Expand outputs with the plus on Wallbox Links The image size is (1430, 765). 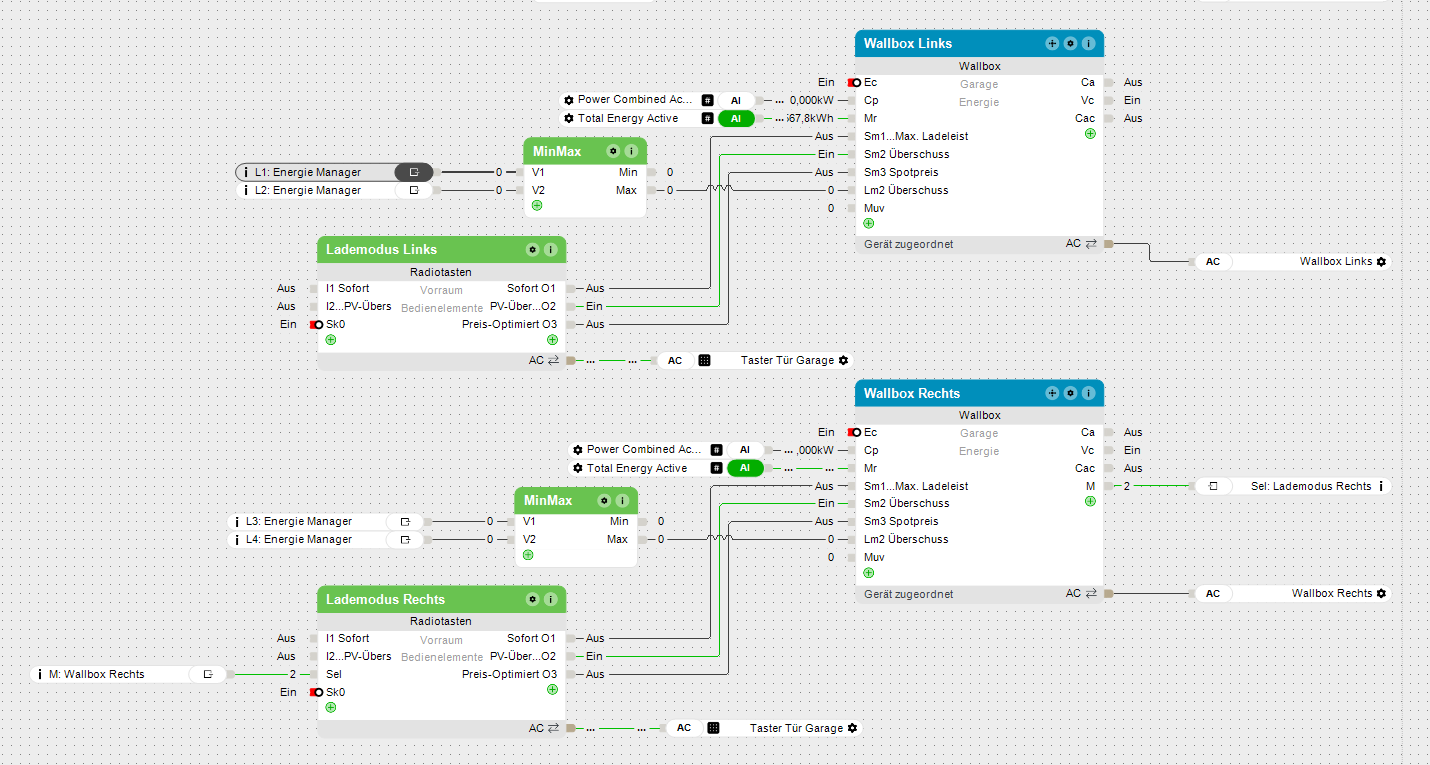pyautogui.click(x=1090, y=133)
